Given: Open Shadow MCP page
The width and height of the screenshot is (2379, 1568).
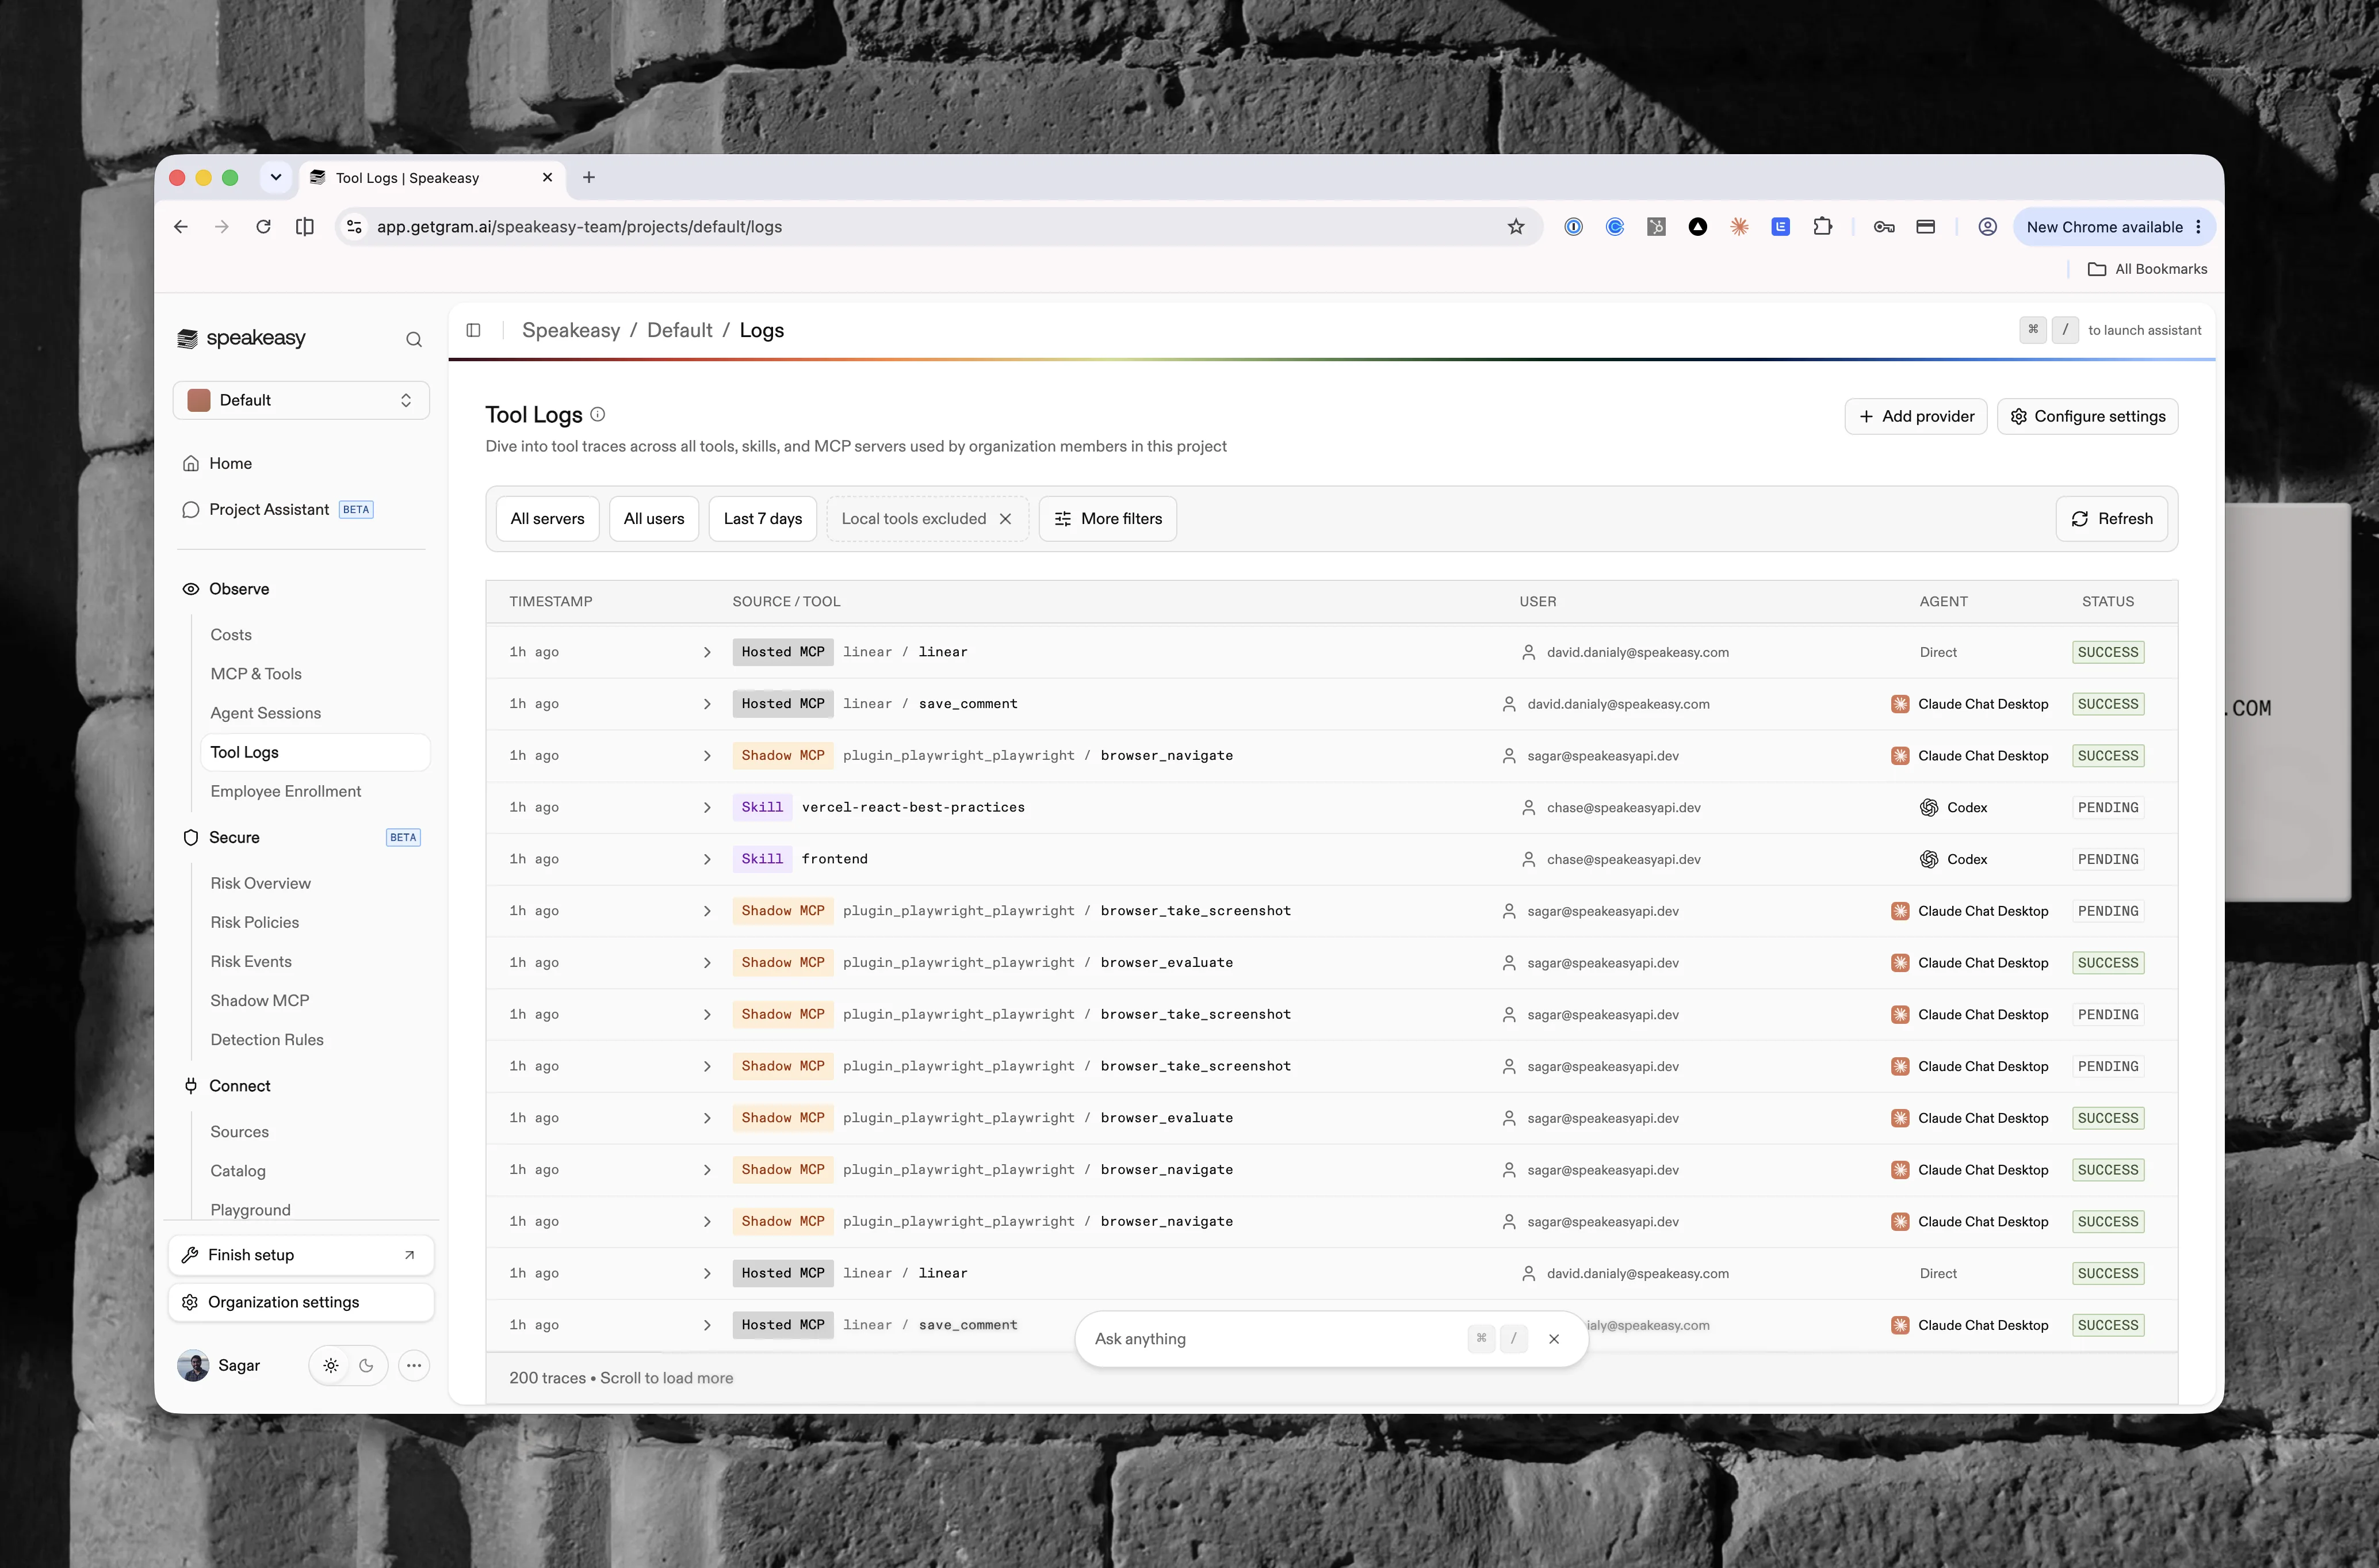Looking at the screenshot, I should pyautogui.click(x=260, y=1000).
